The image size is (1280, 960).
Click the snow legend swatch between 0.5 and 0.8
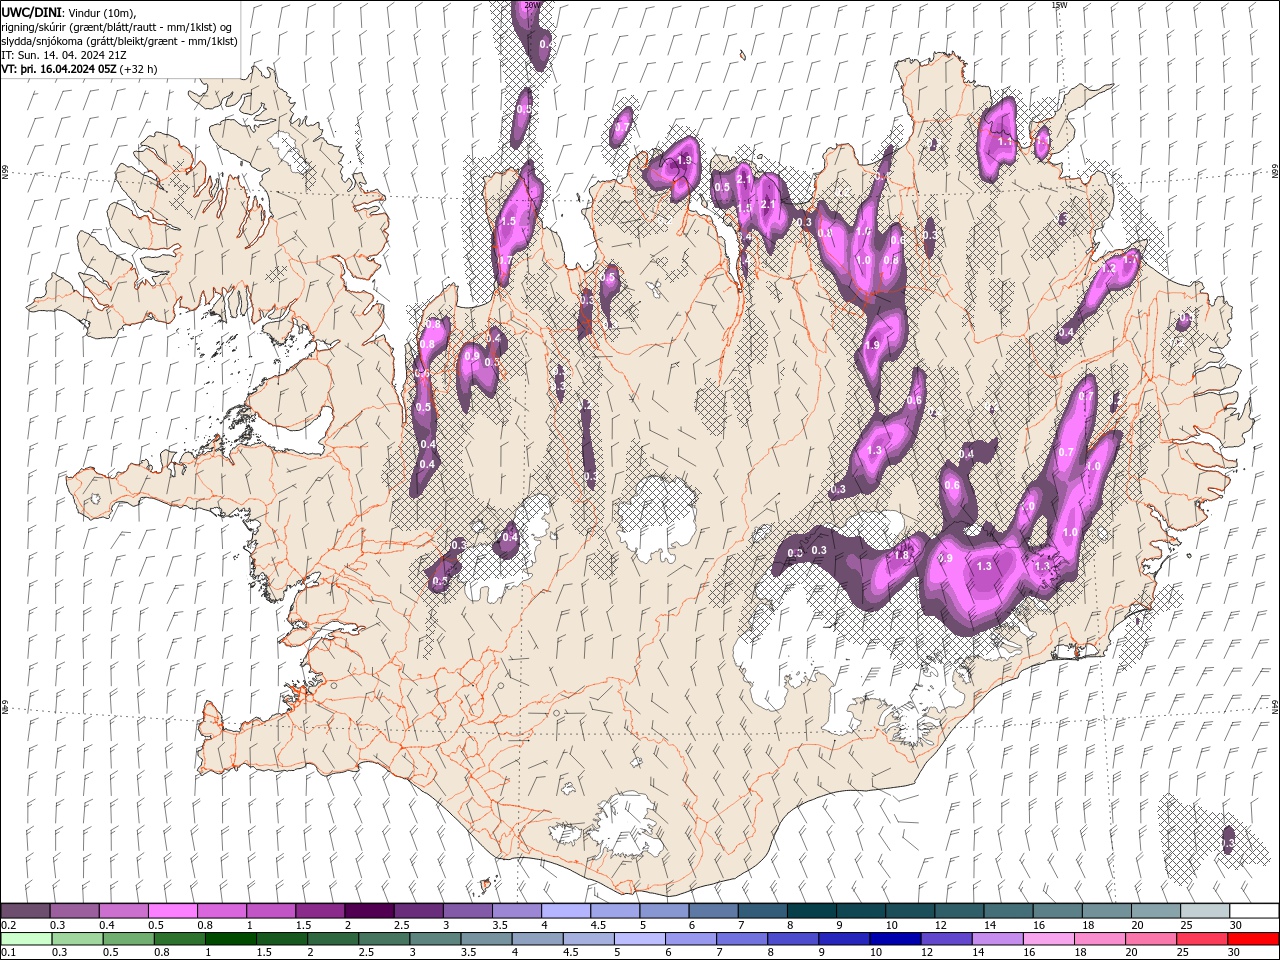click(172, 911)
